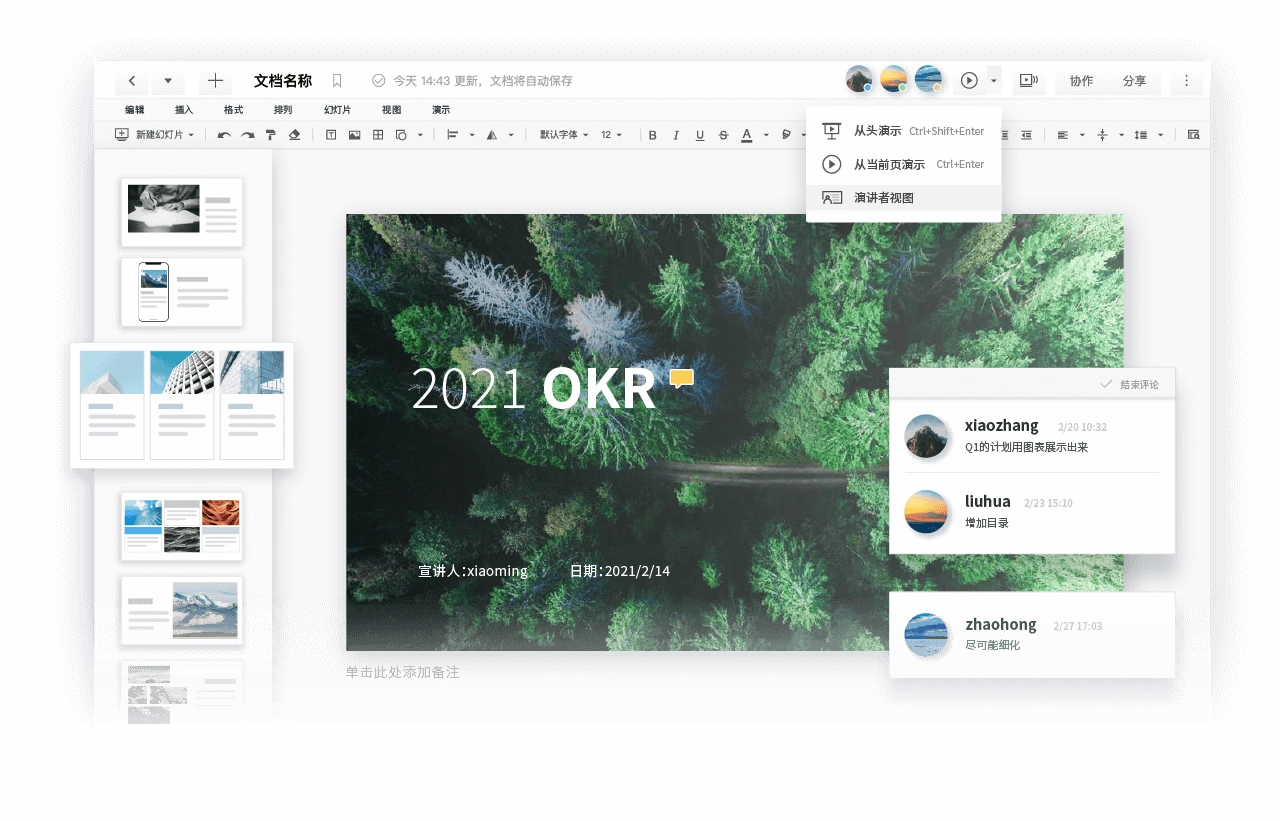The height and width of the screenshot is (821, 1280).
Task: Select 演讲者视图 from presentation menu
Action: pyautogui.click(x=883, y=198)
